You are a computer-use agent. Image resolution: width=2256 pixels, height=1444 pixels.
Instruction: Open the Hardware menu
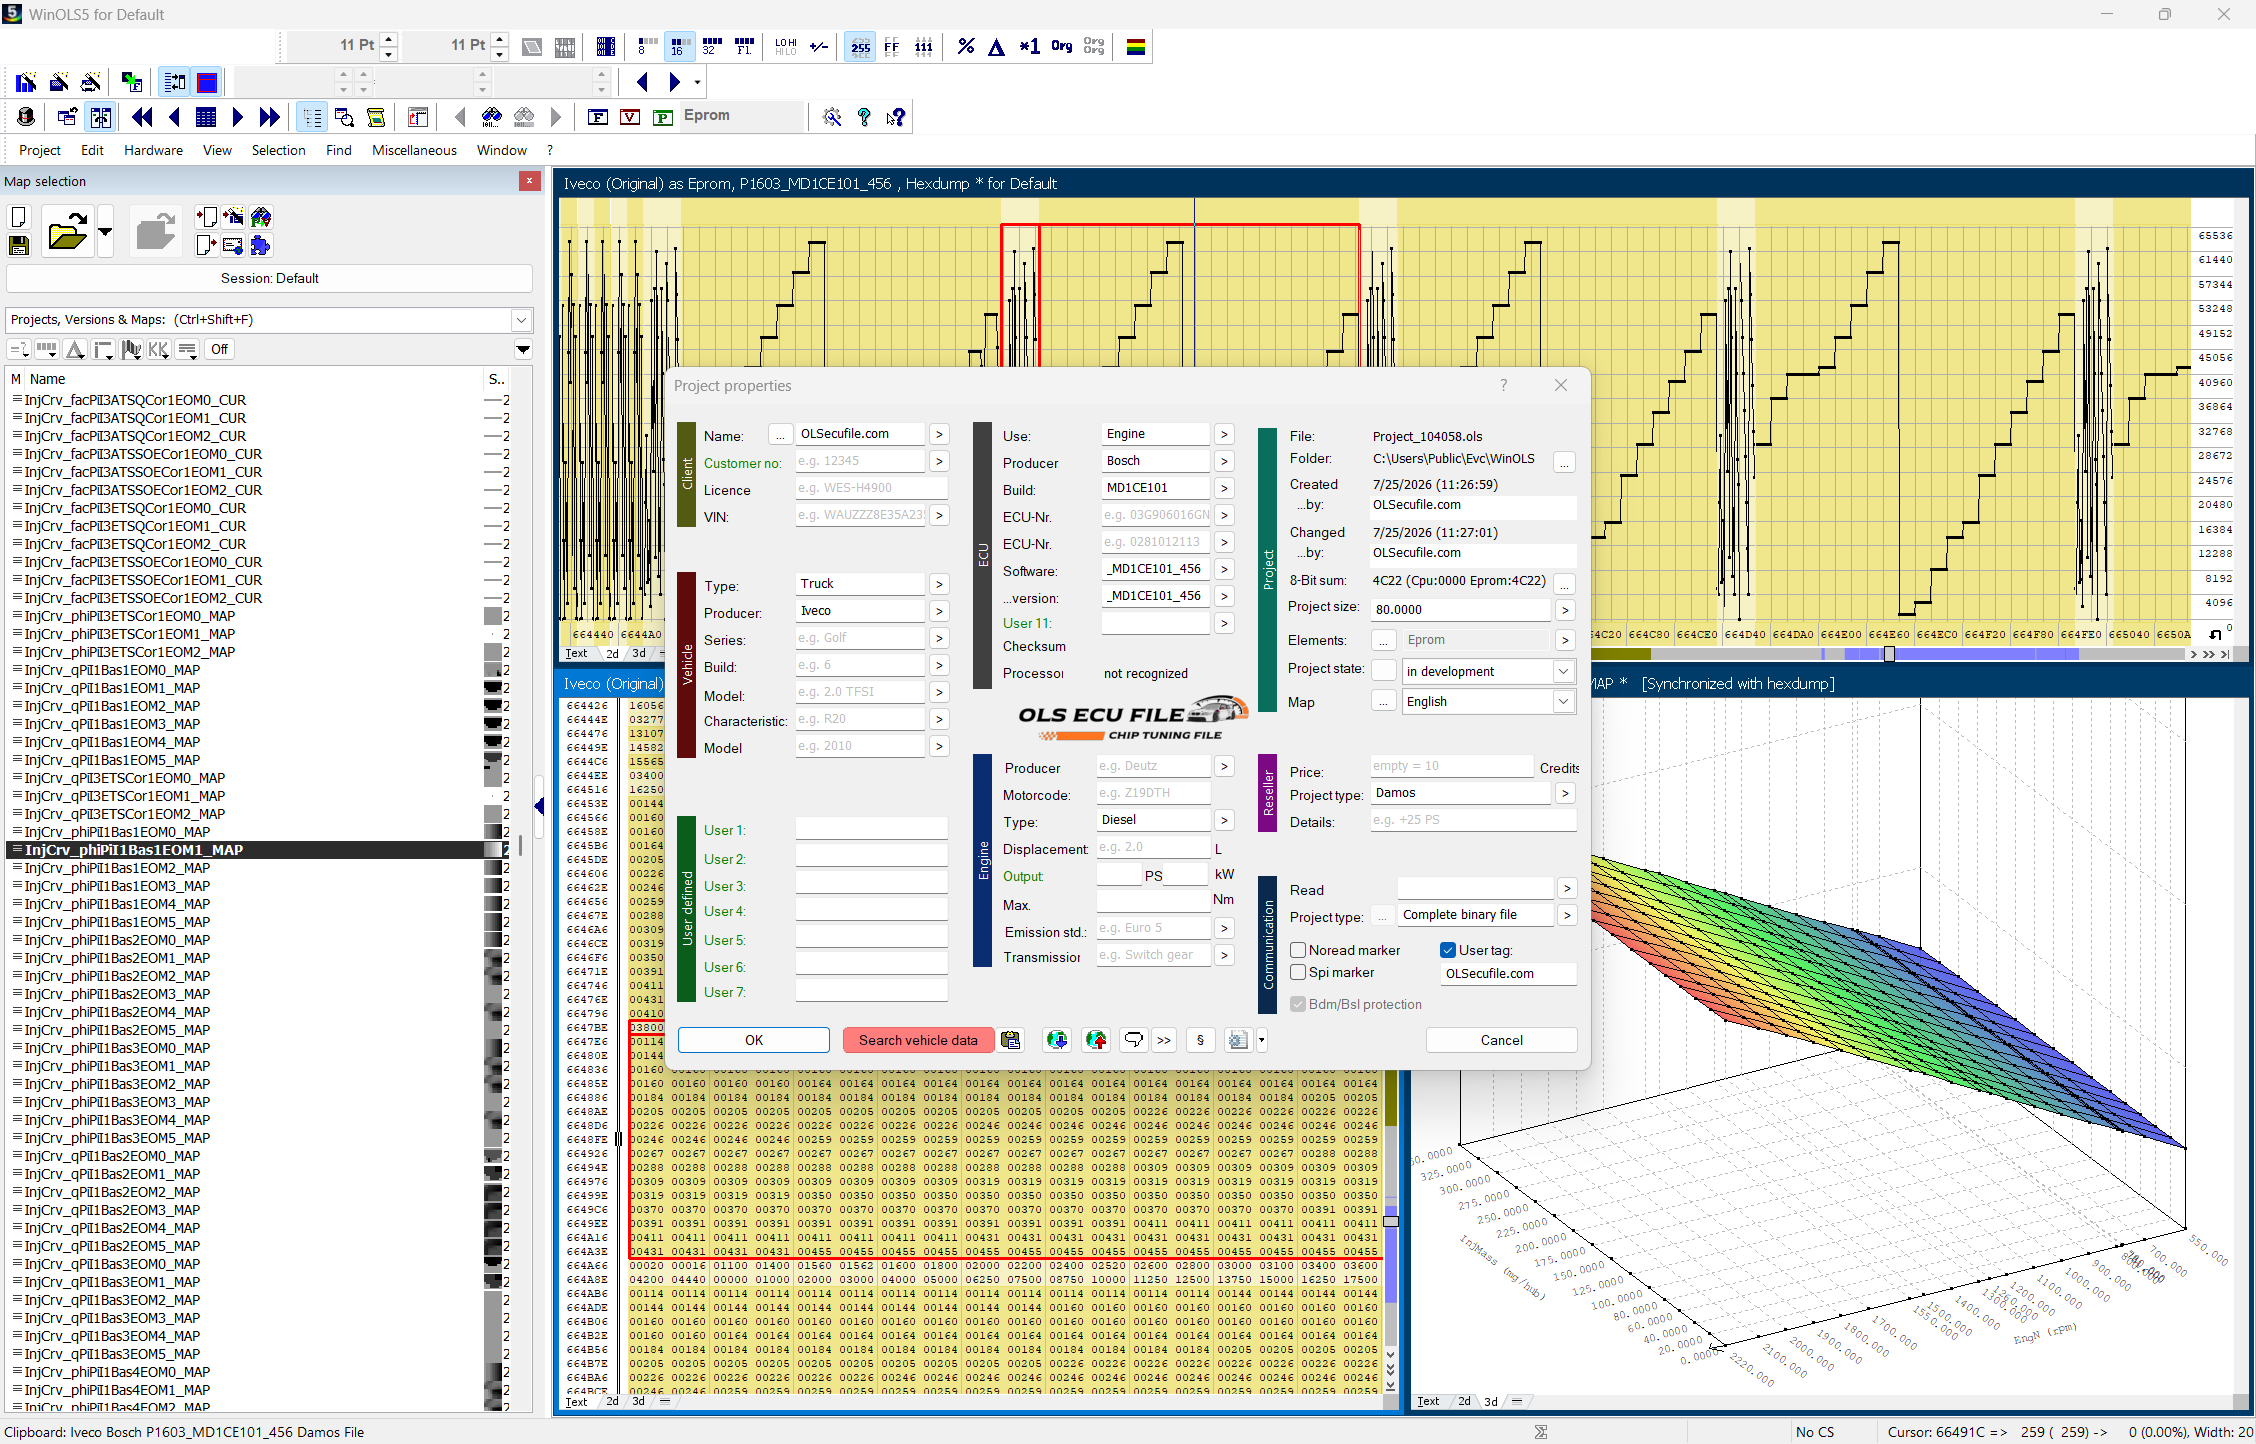[x=153, y=150]
